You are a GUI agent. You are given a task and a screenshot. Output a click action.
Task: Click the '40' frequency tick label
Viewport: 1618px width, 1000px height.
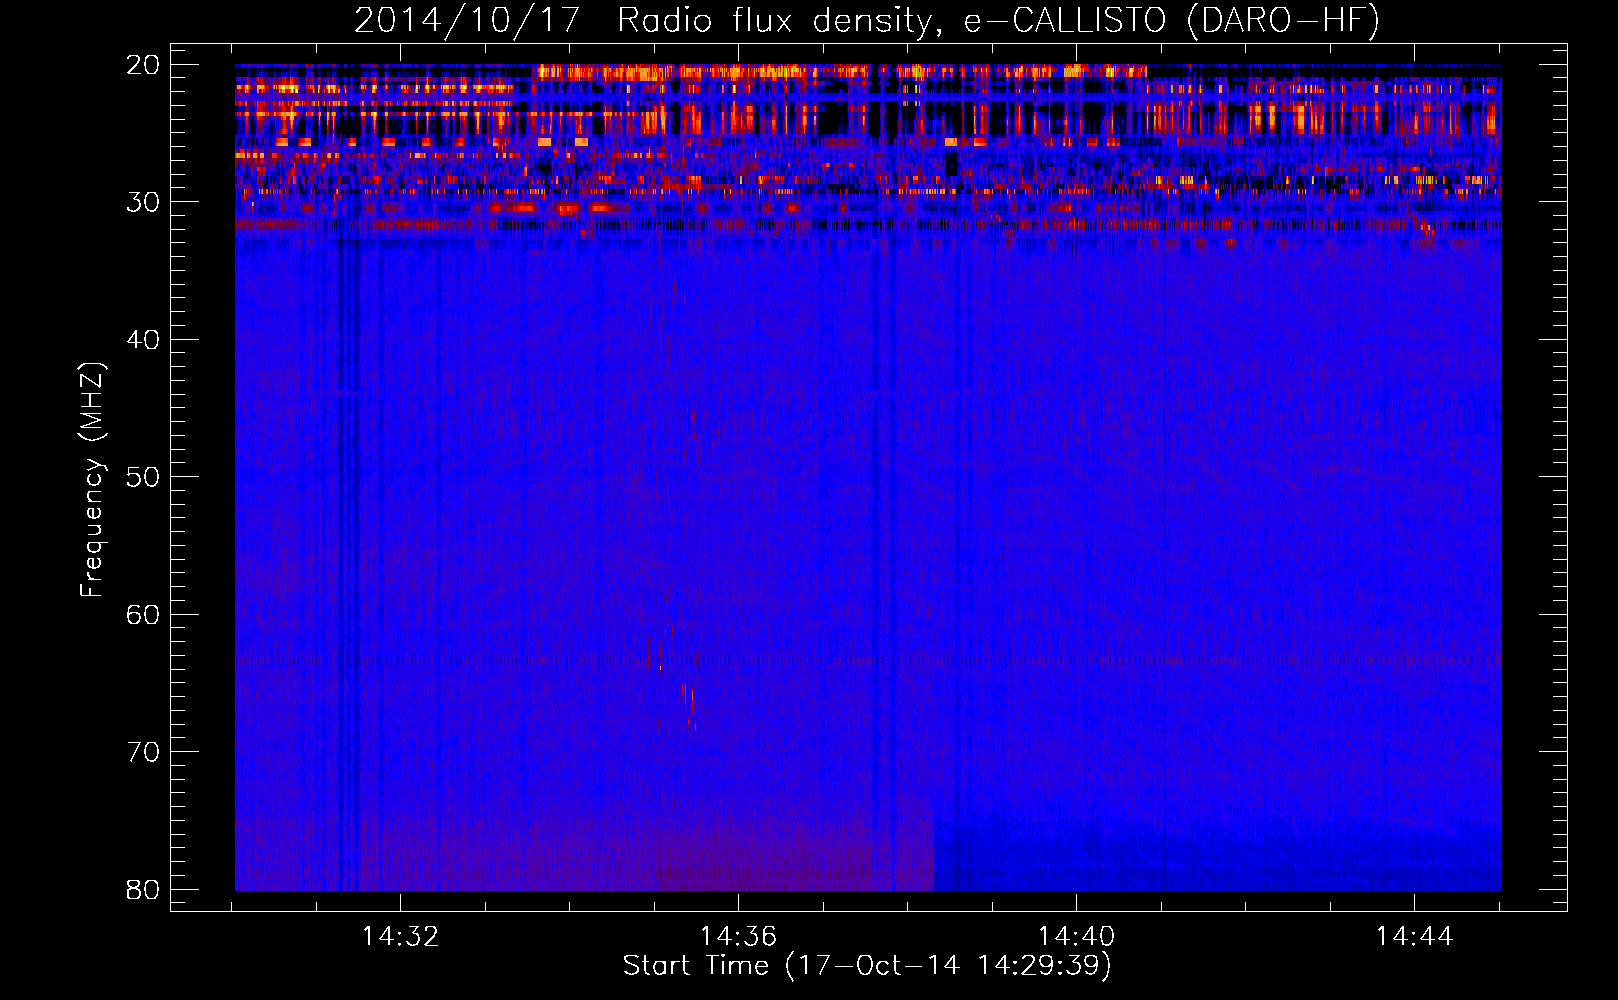[143, 340]
